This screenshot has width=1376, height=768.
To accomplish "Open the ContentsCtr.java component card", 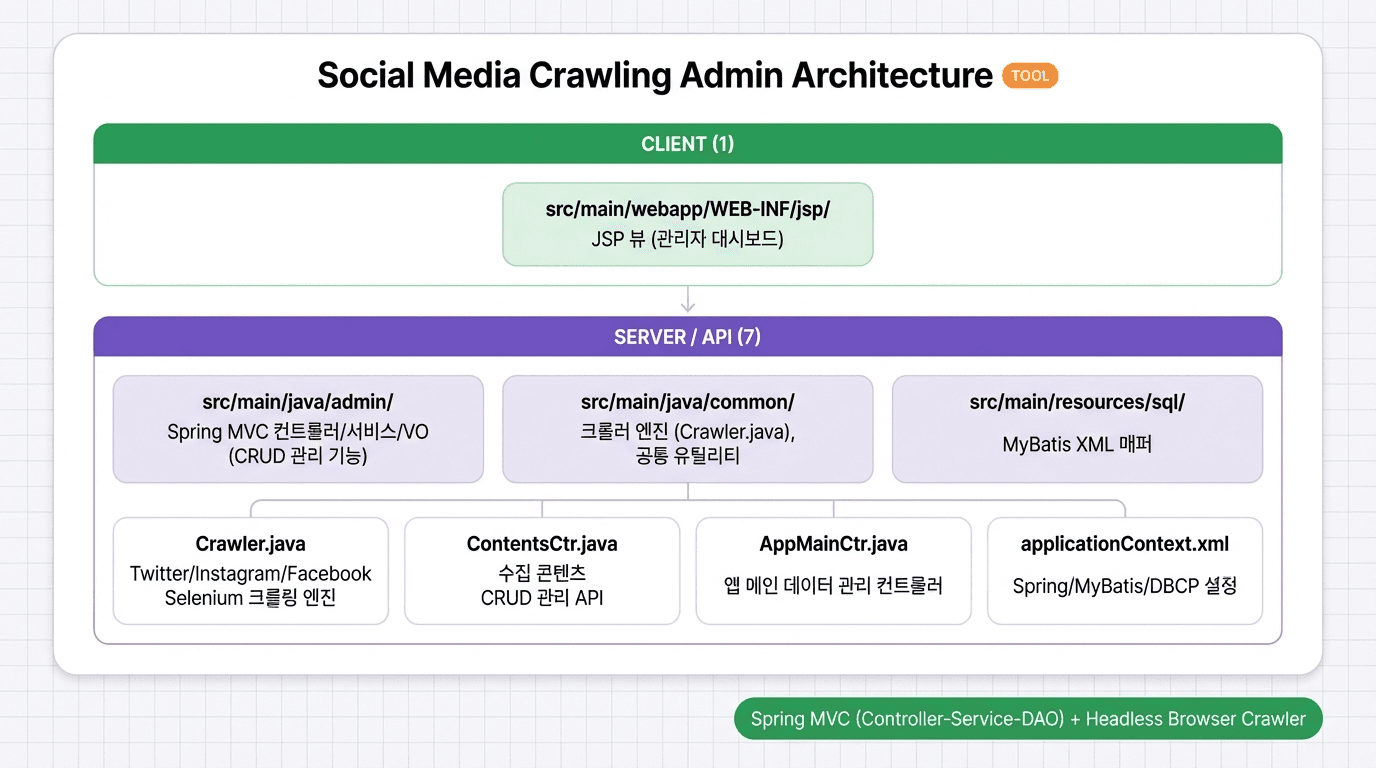I will point(541,571).
